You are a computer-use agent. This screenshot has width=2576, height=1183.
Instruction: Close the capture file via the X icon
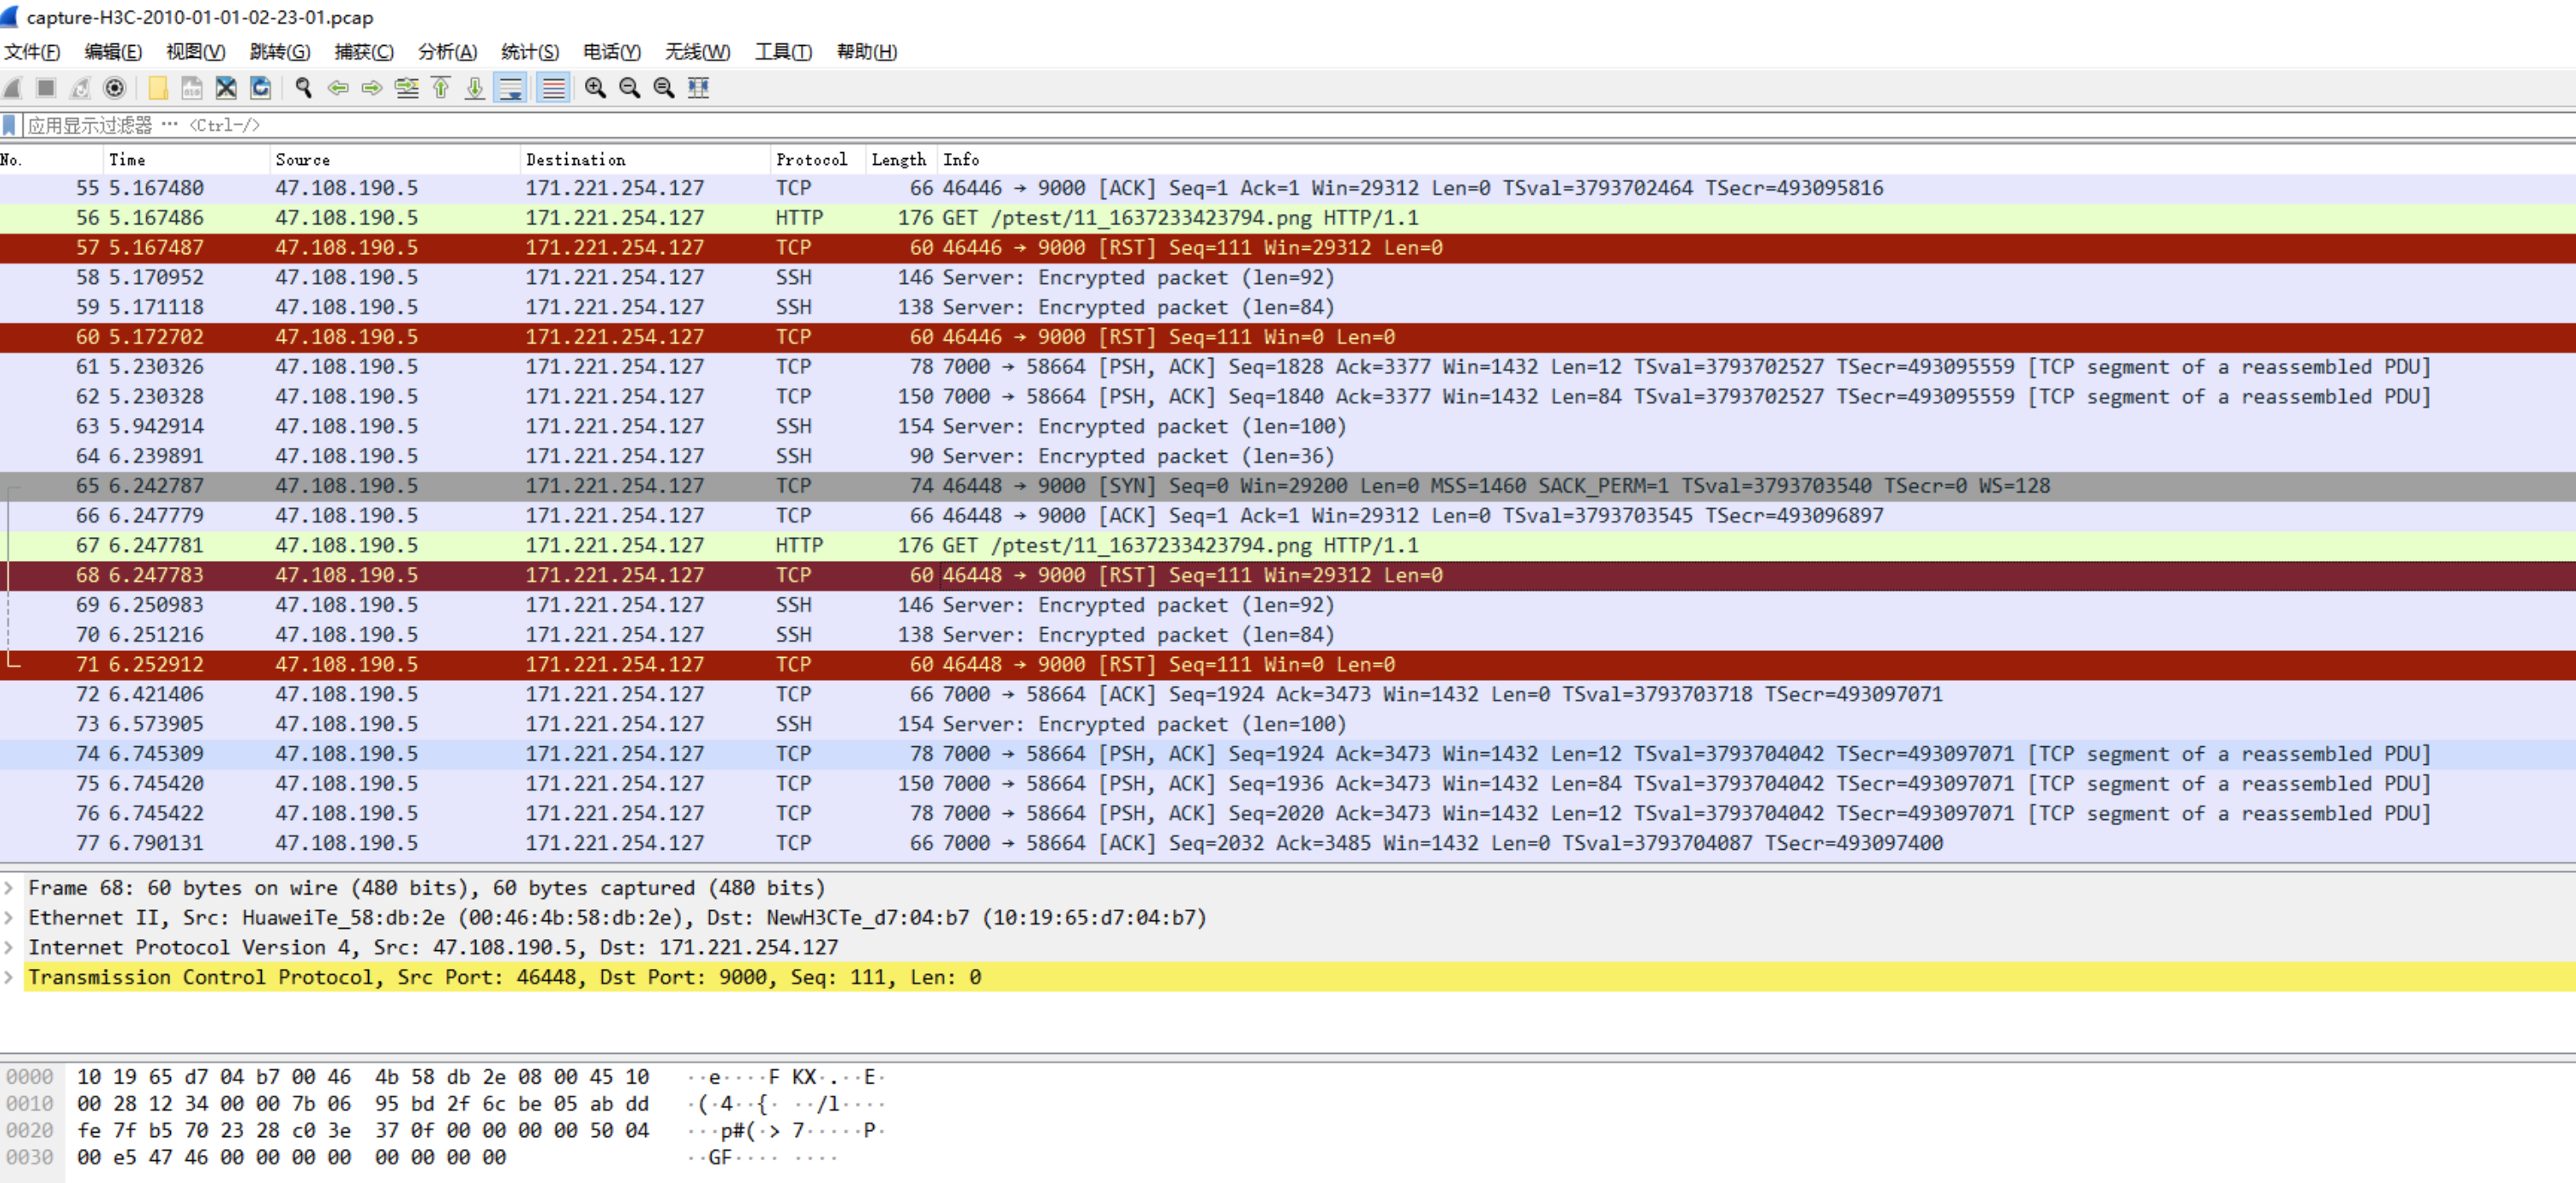point(226,88)
